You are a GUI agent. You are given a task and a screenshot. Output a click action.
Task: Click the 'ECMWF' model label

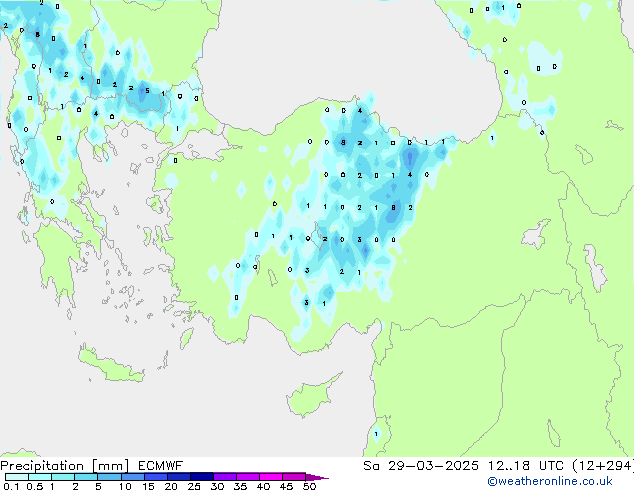[161, 466]
